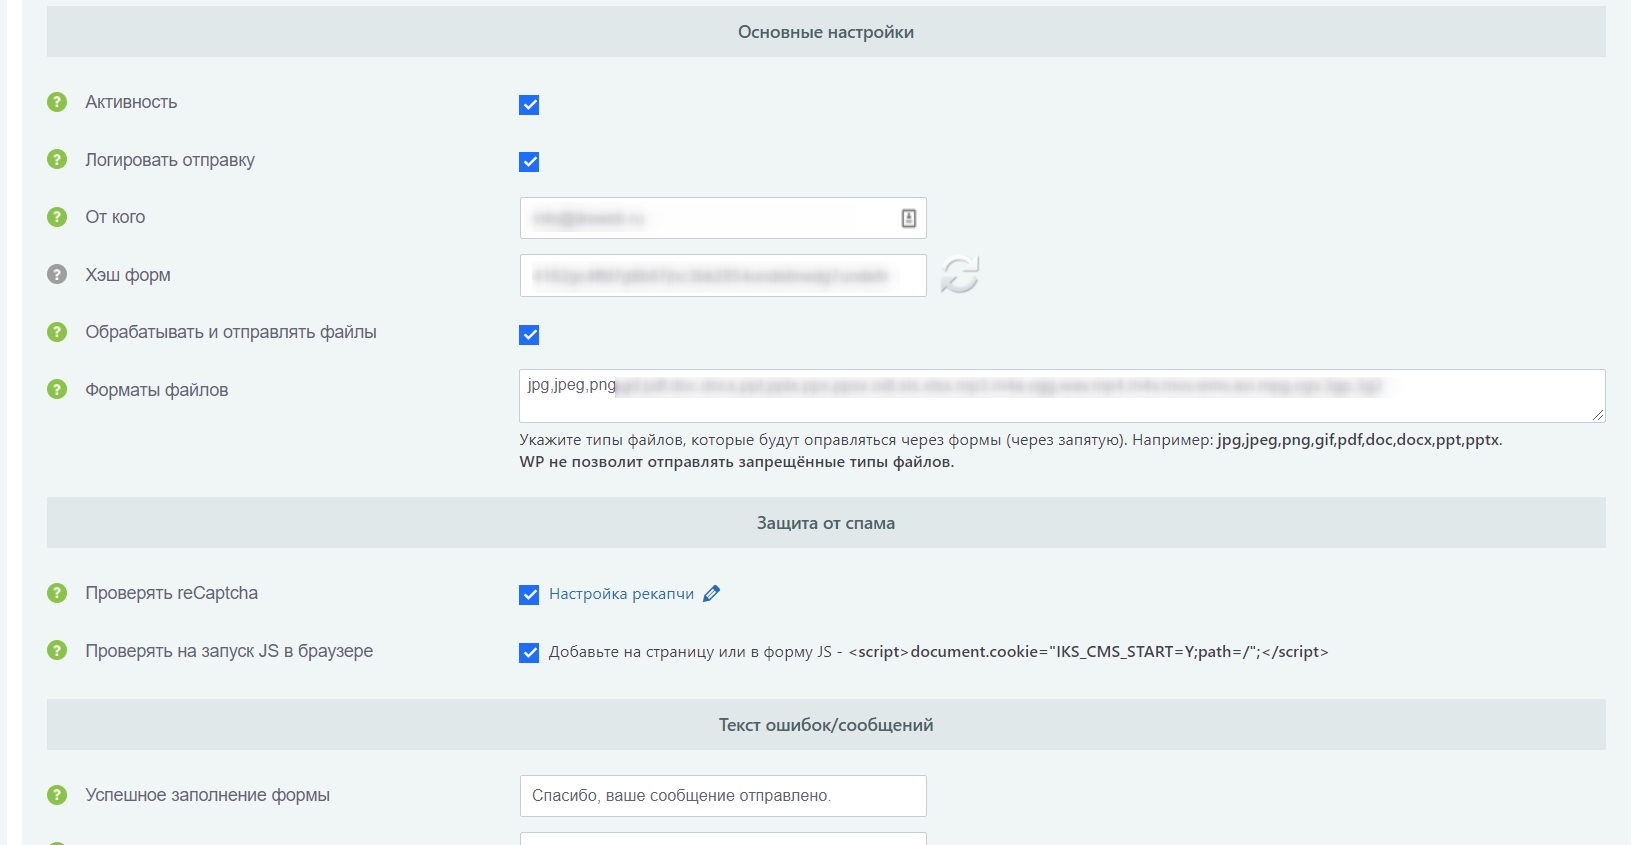Click help icon beside Проверять reCaptcha
The height and width of the screenshot is (845, 1645).
[x=57, y=593]
